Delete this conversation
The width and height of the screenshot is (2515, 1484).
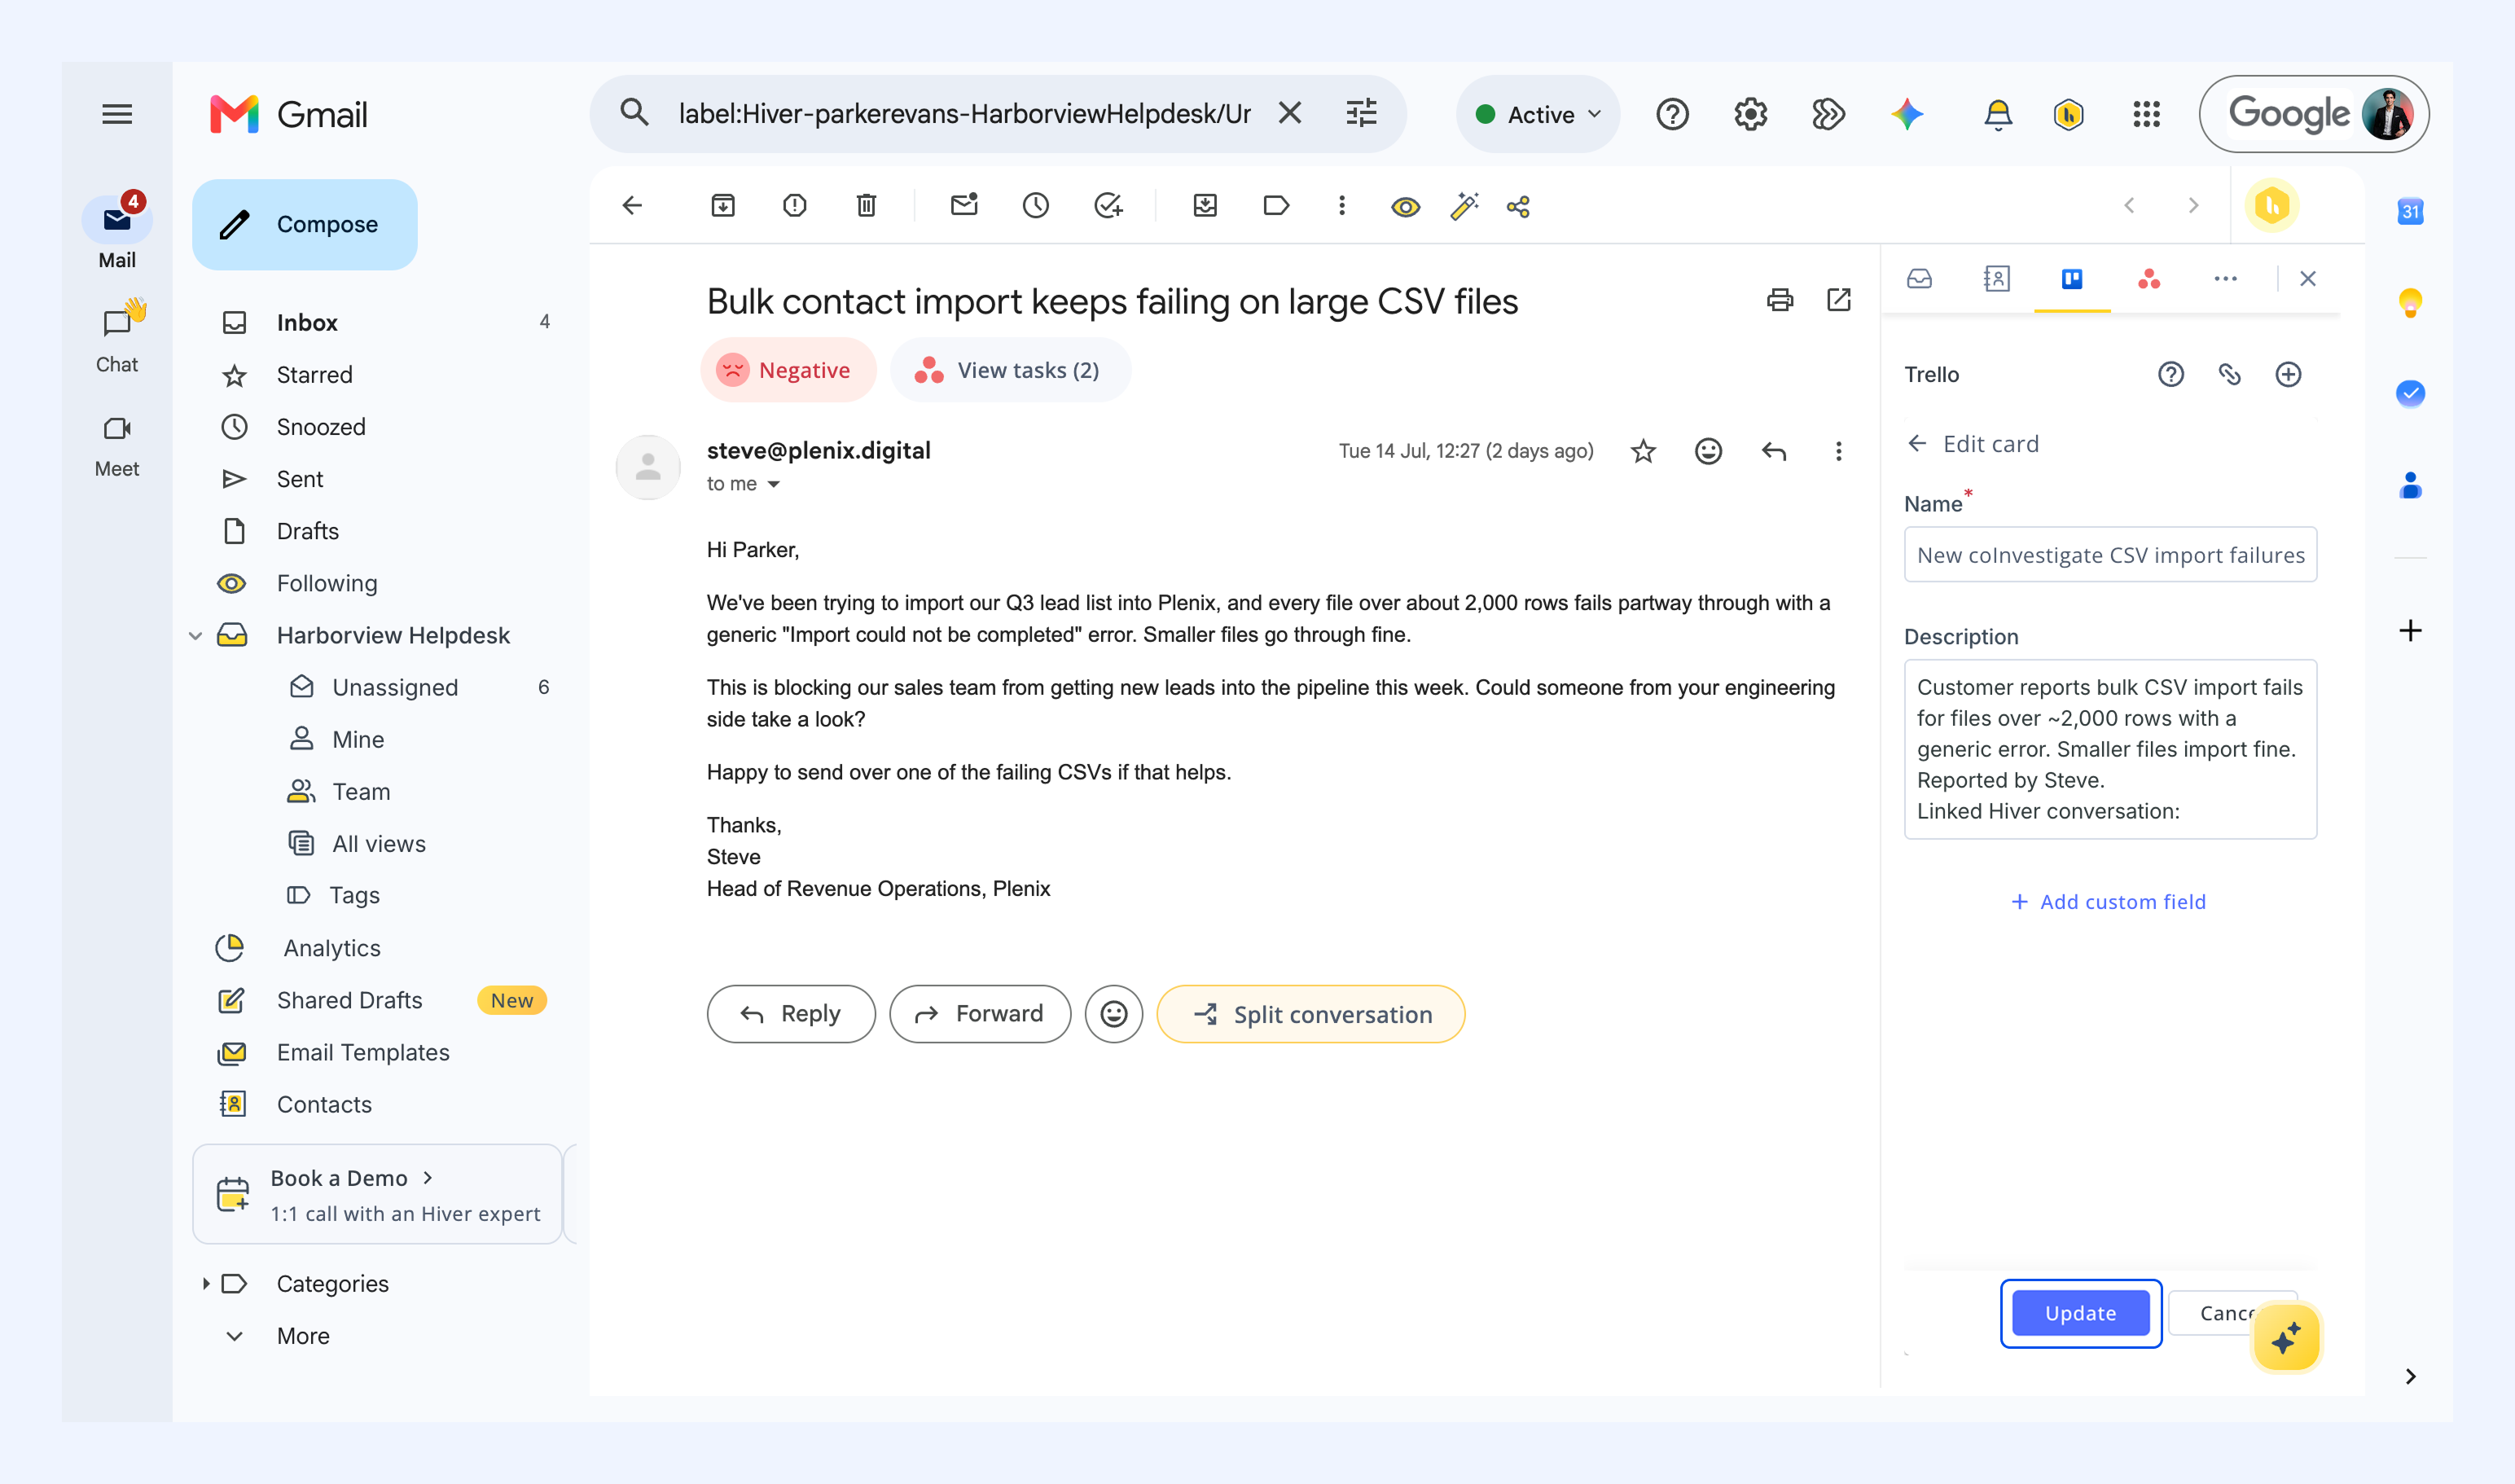click(866, 206)
